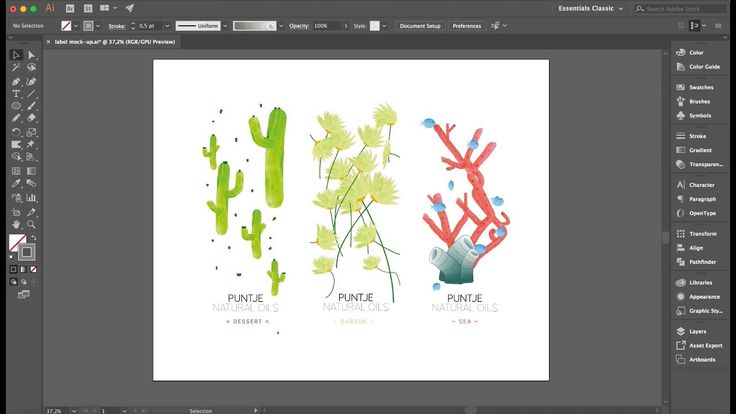Open Adobe Stock via St icon
This screenshot has height=414, width=736.
[x=88, y=8]
